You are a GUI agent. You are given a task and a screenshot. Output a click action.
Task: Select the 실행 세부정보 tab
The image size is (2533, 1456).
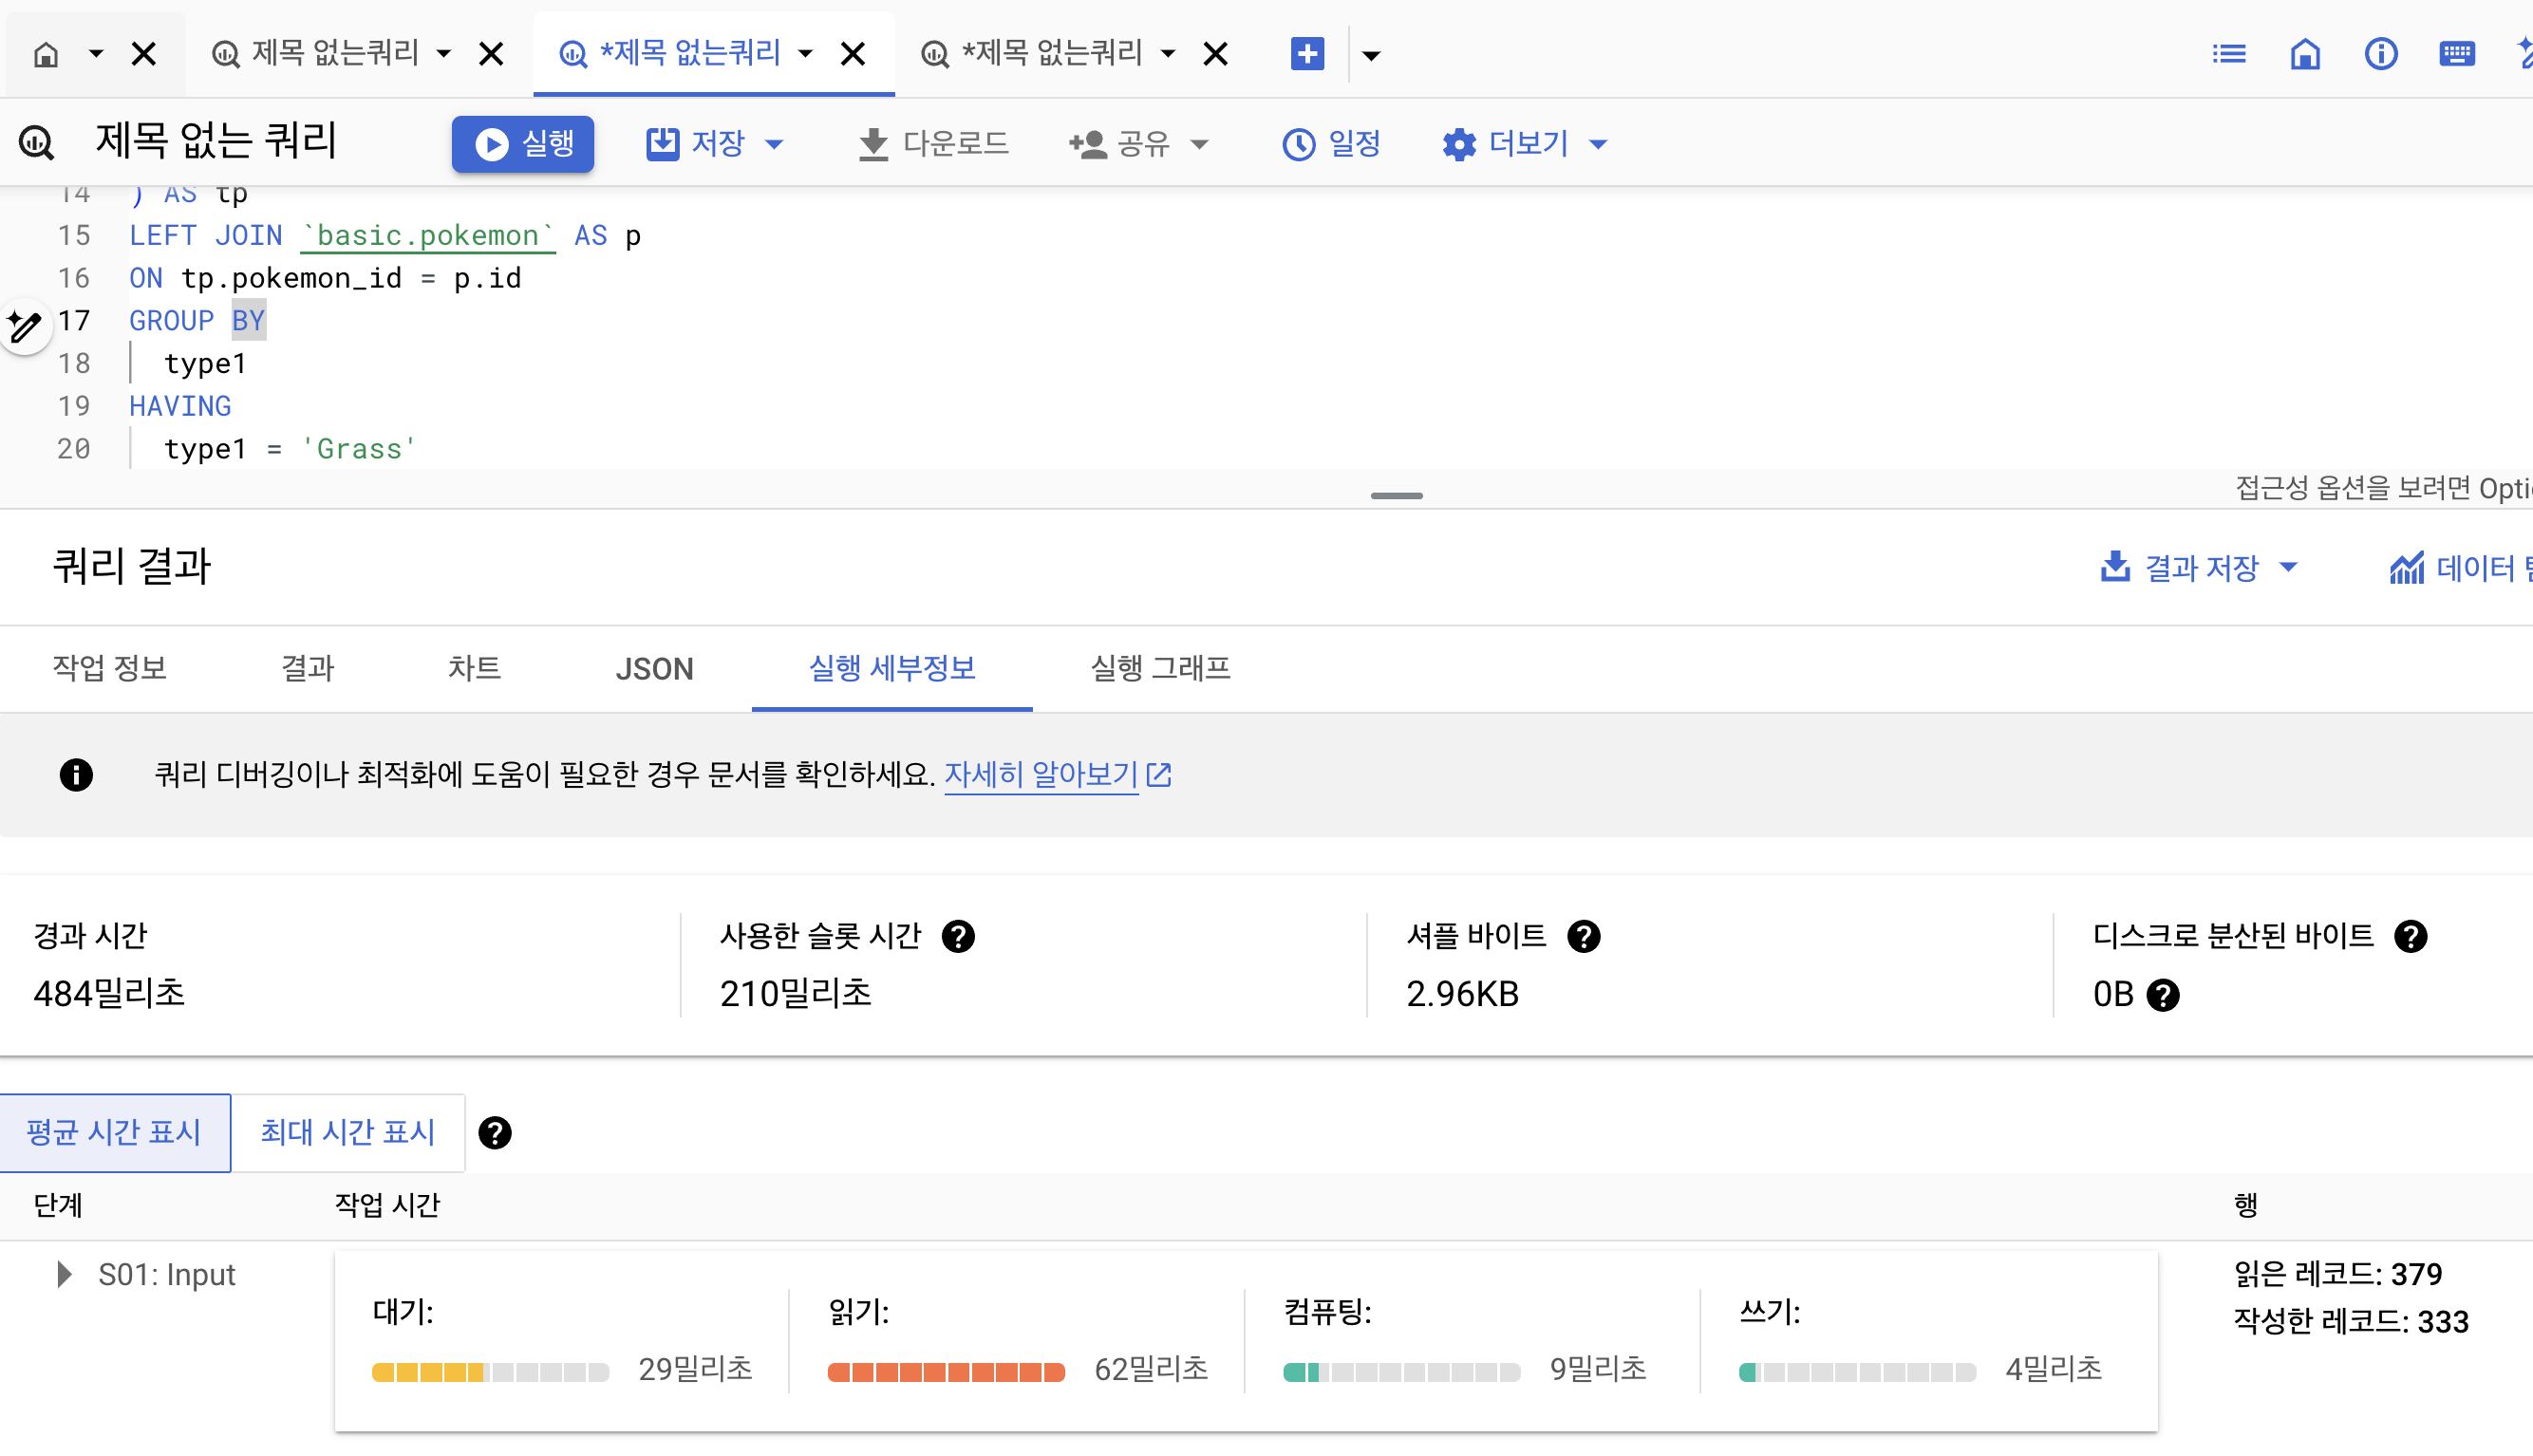click(x=892, y=668)
